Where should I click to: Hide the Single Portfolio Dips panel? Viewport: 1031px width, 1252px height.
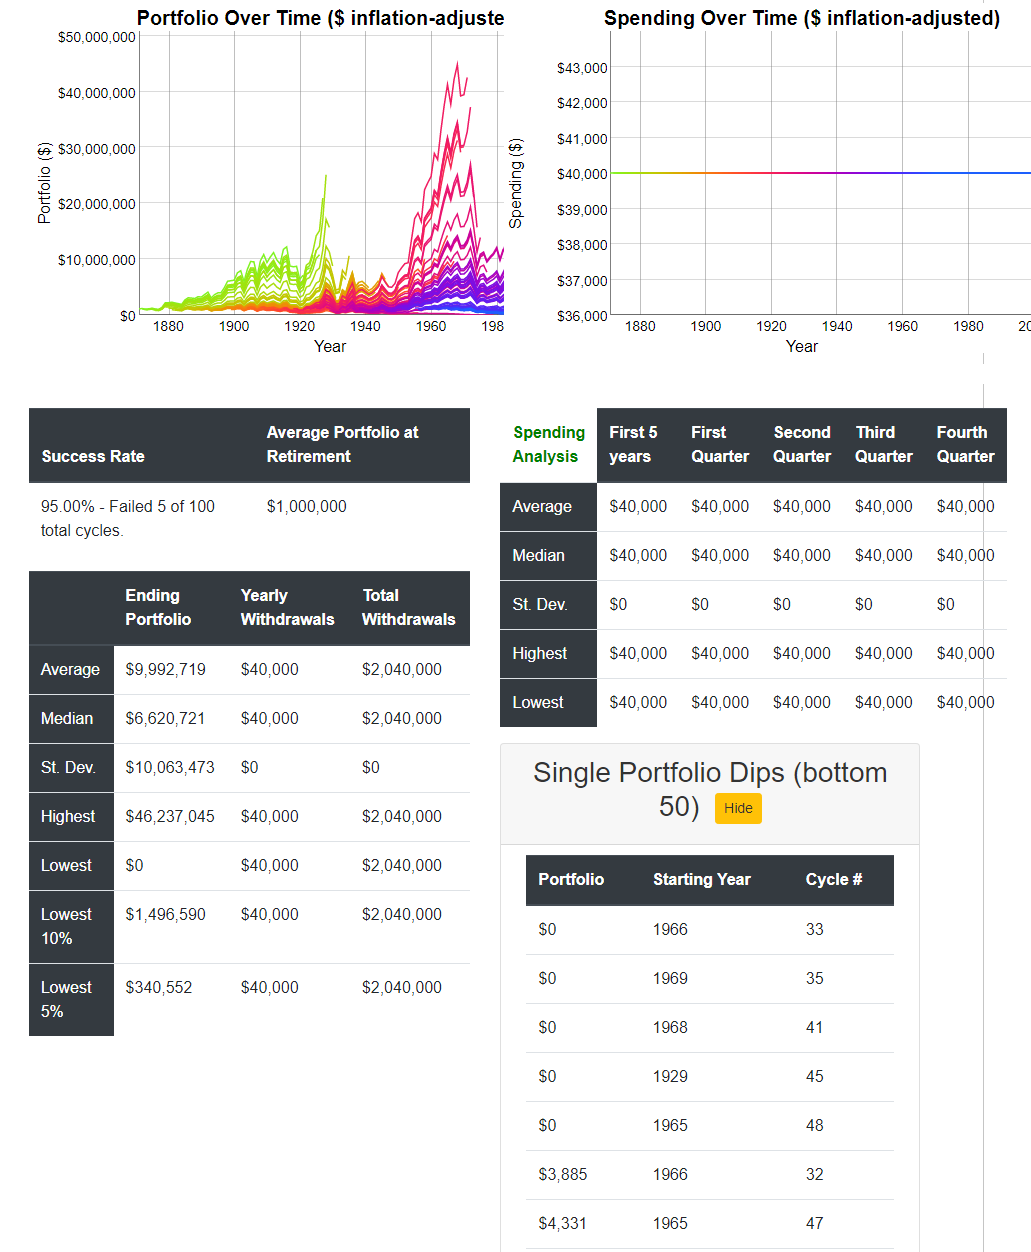(738, 808)
